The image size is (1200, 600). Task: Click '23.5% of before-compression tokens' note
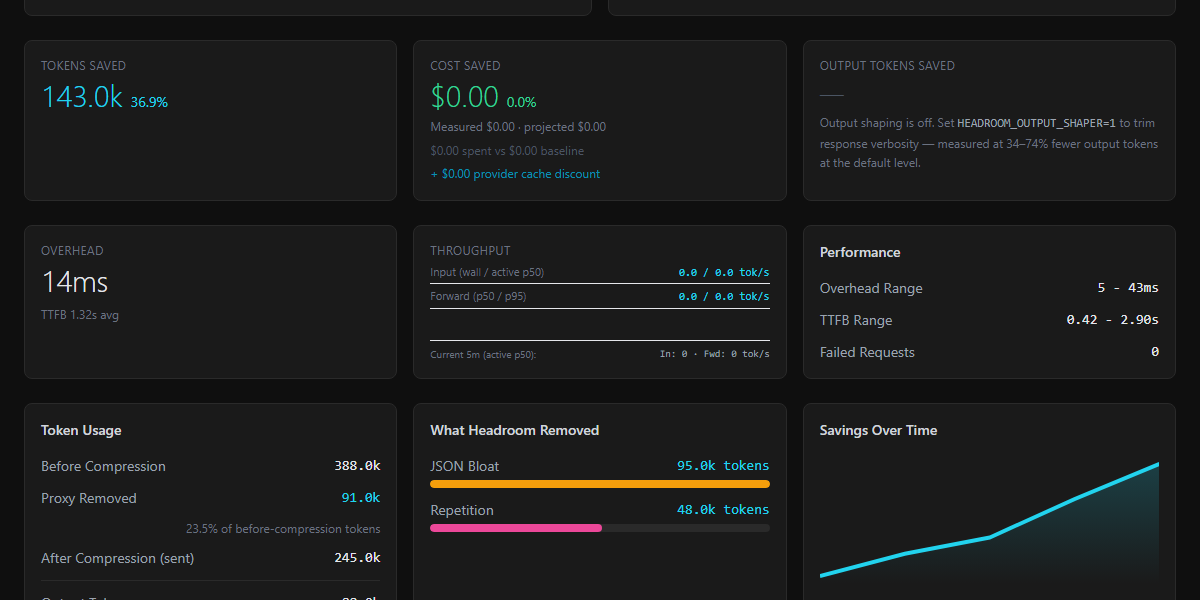click(x=283, y=528)
